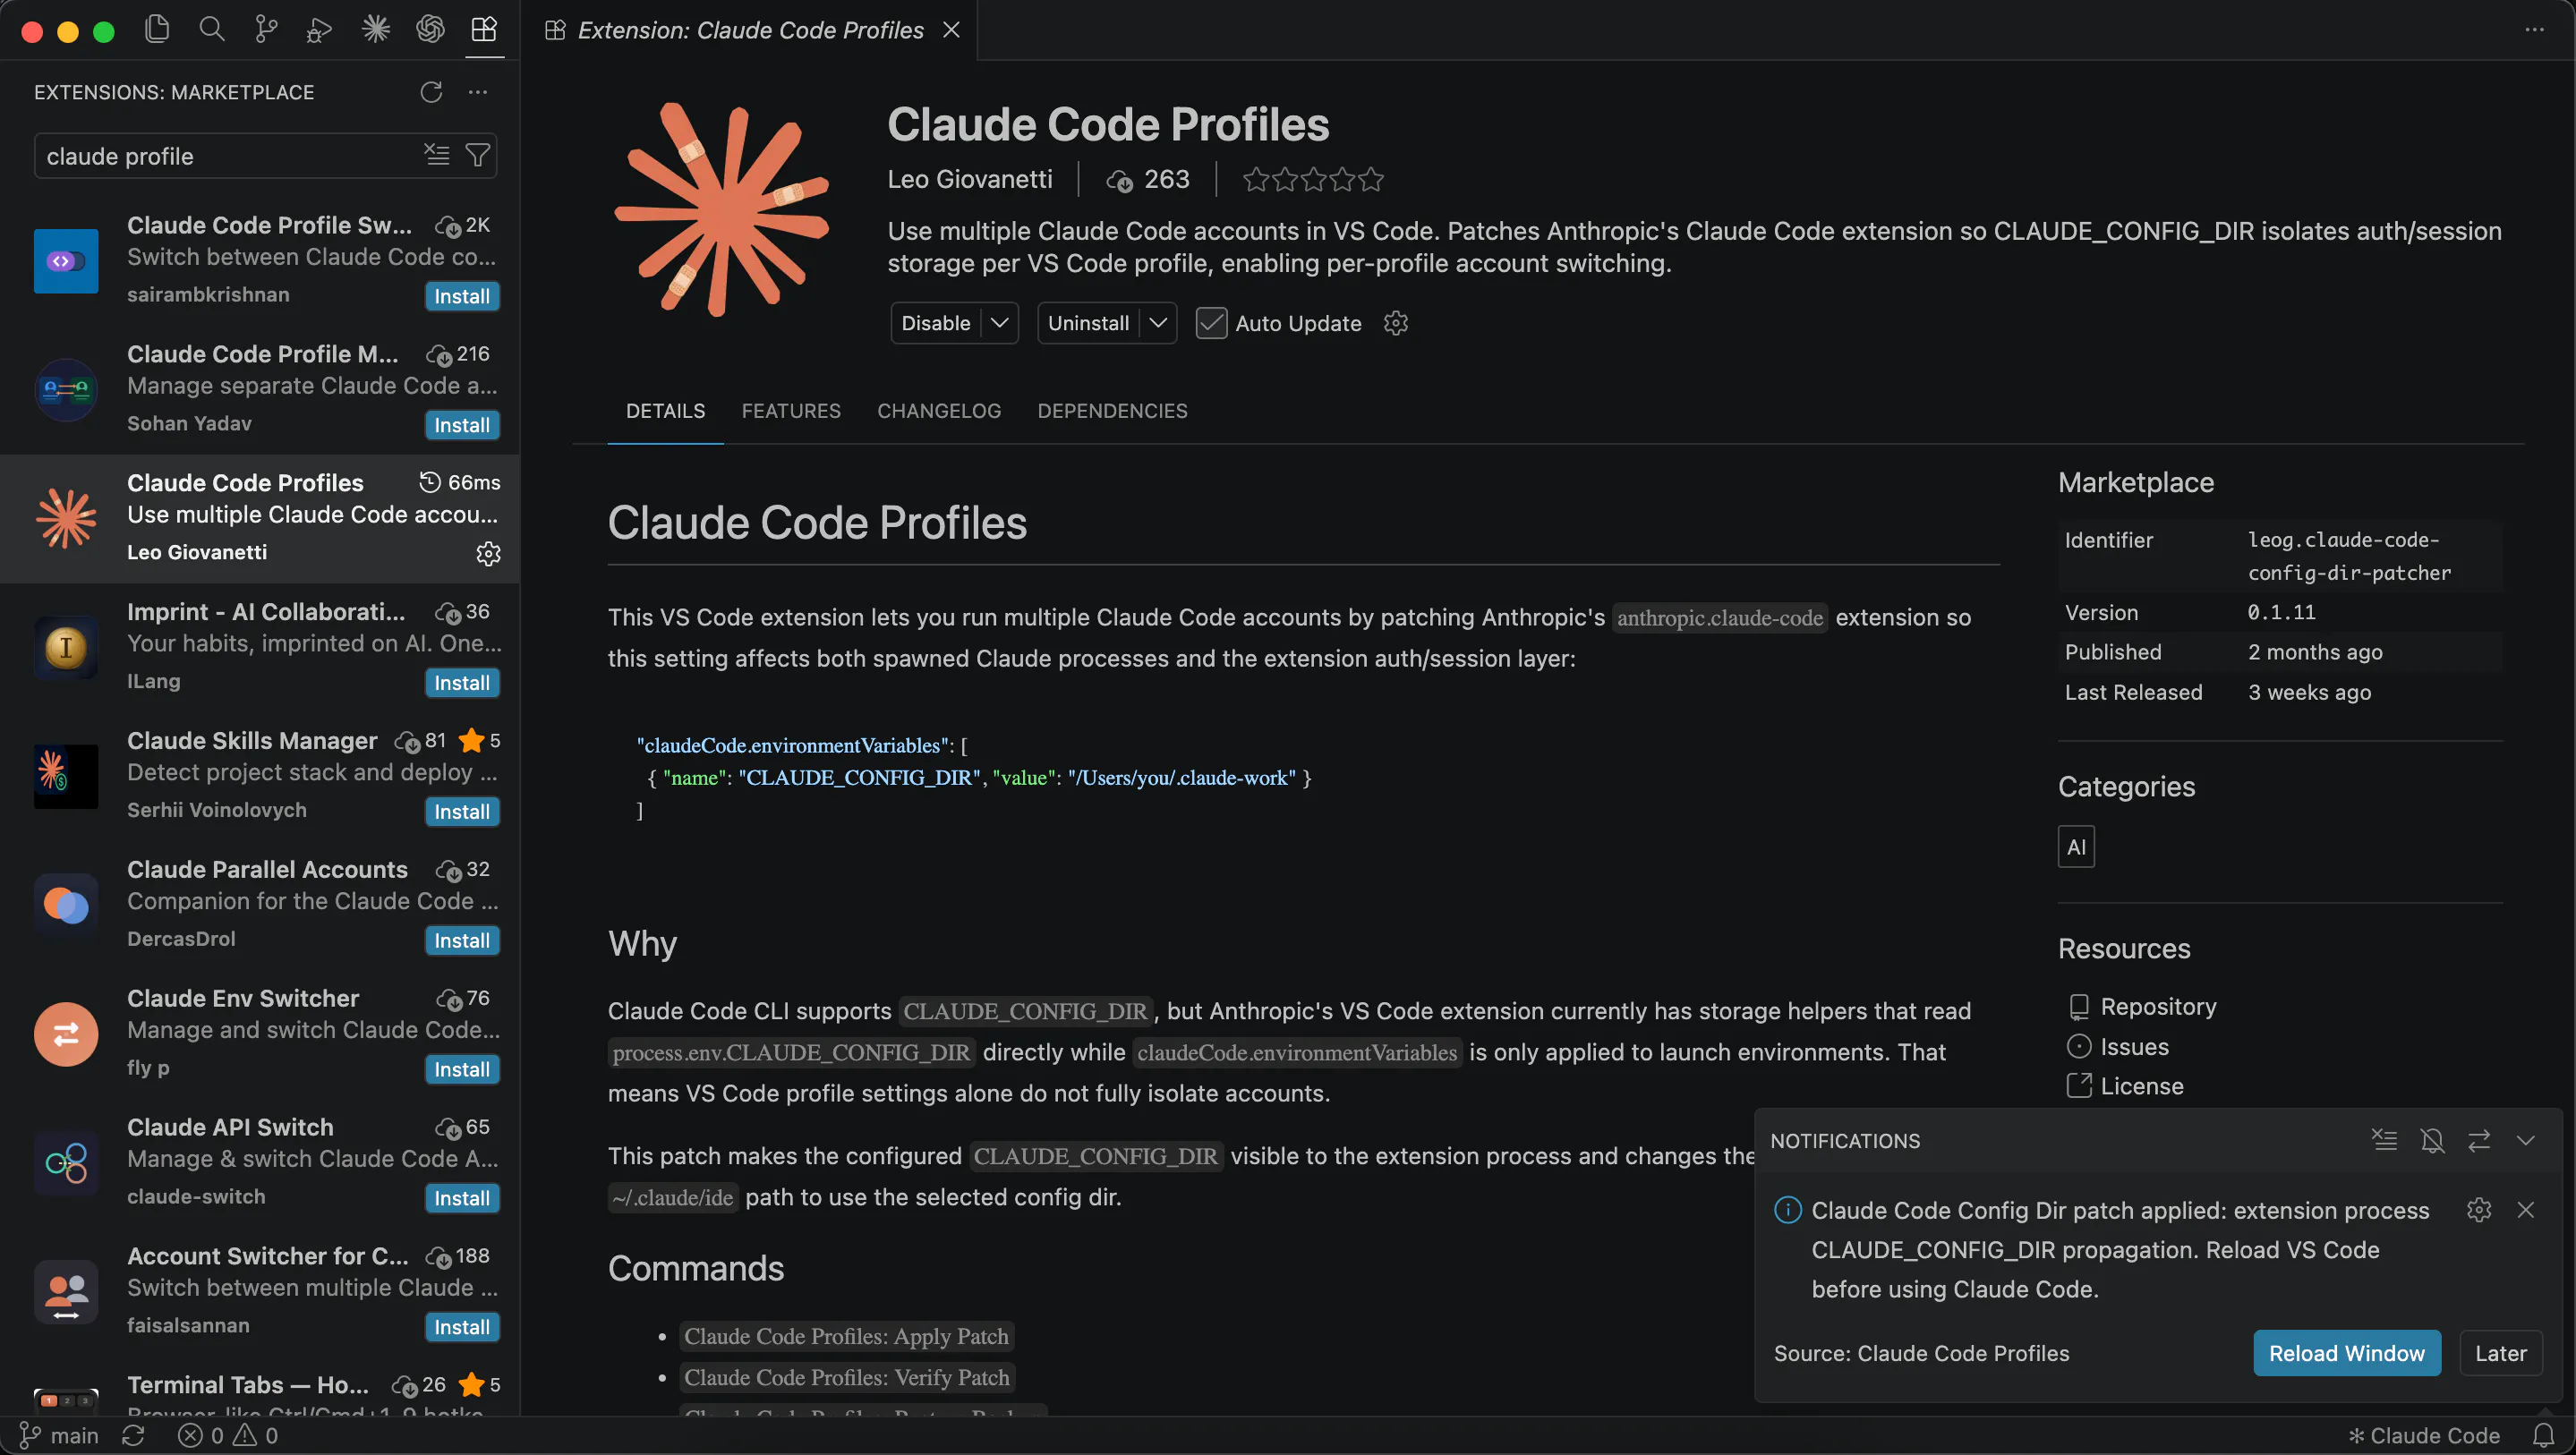Dismiss the Claude Code Config Dir notification
This screenshot has height=1455, width=2576.
click(2526, 1210)
